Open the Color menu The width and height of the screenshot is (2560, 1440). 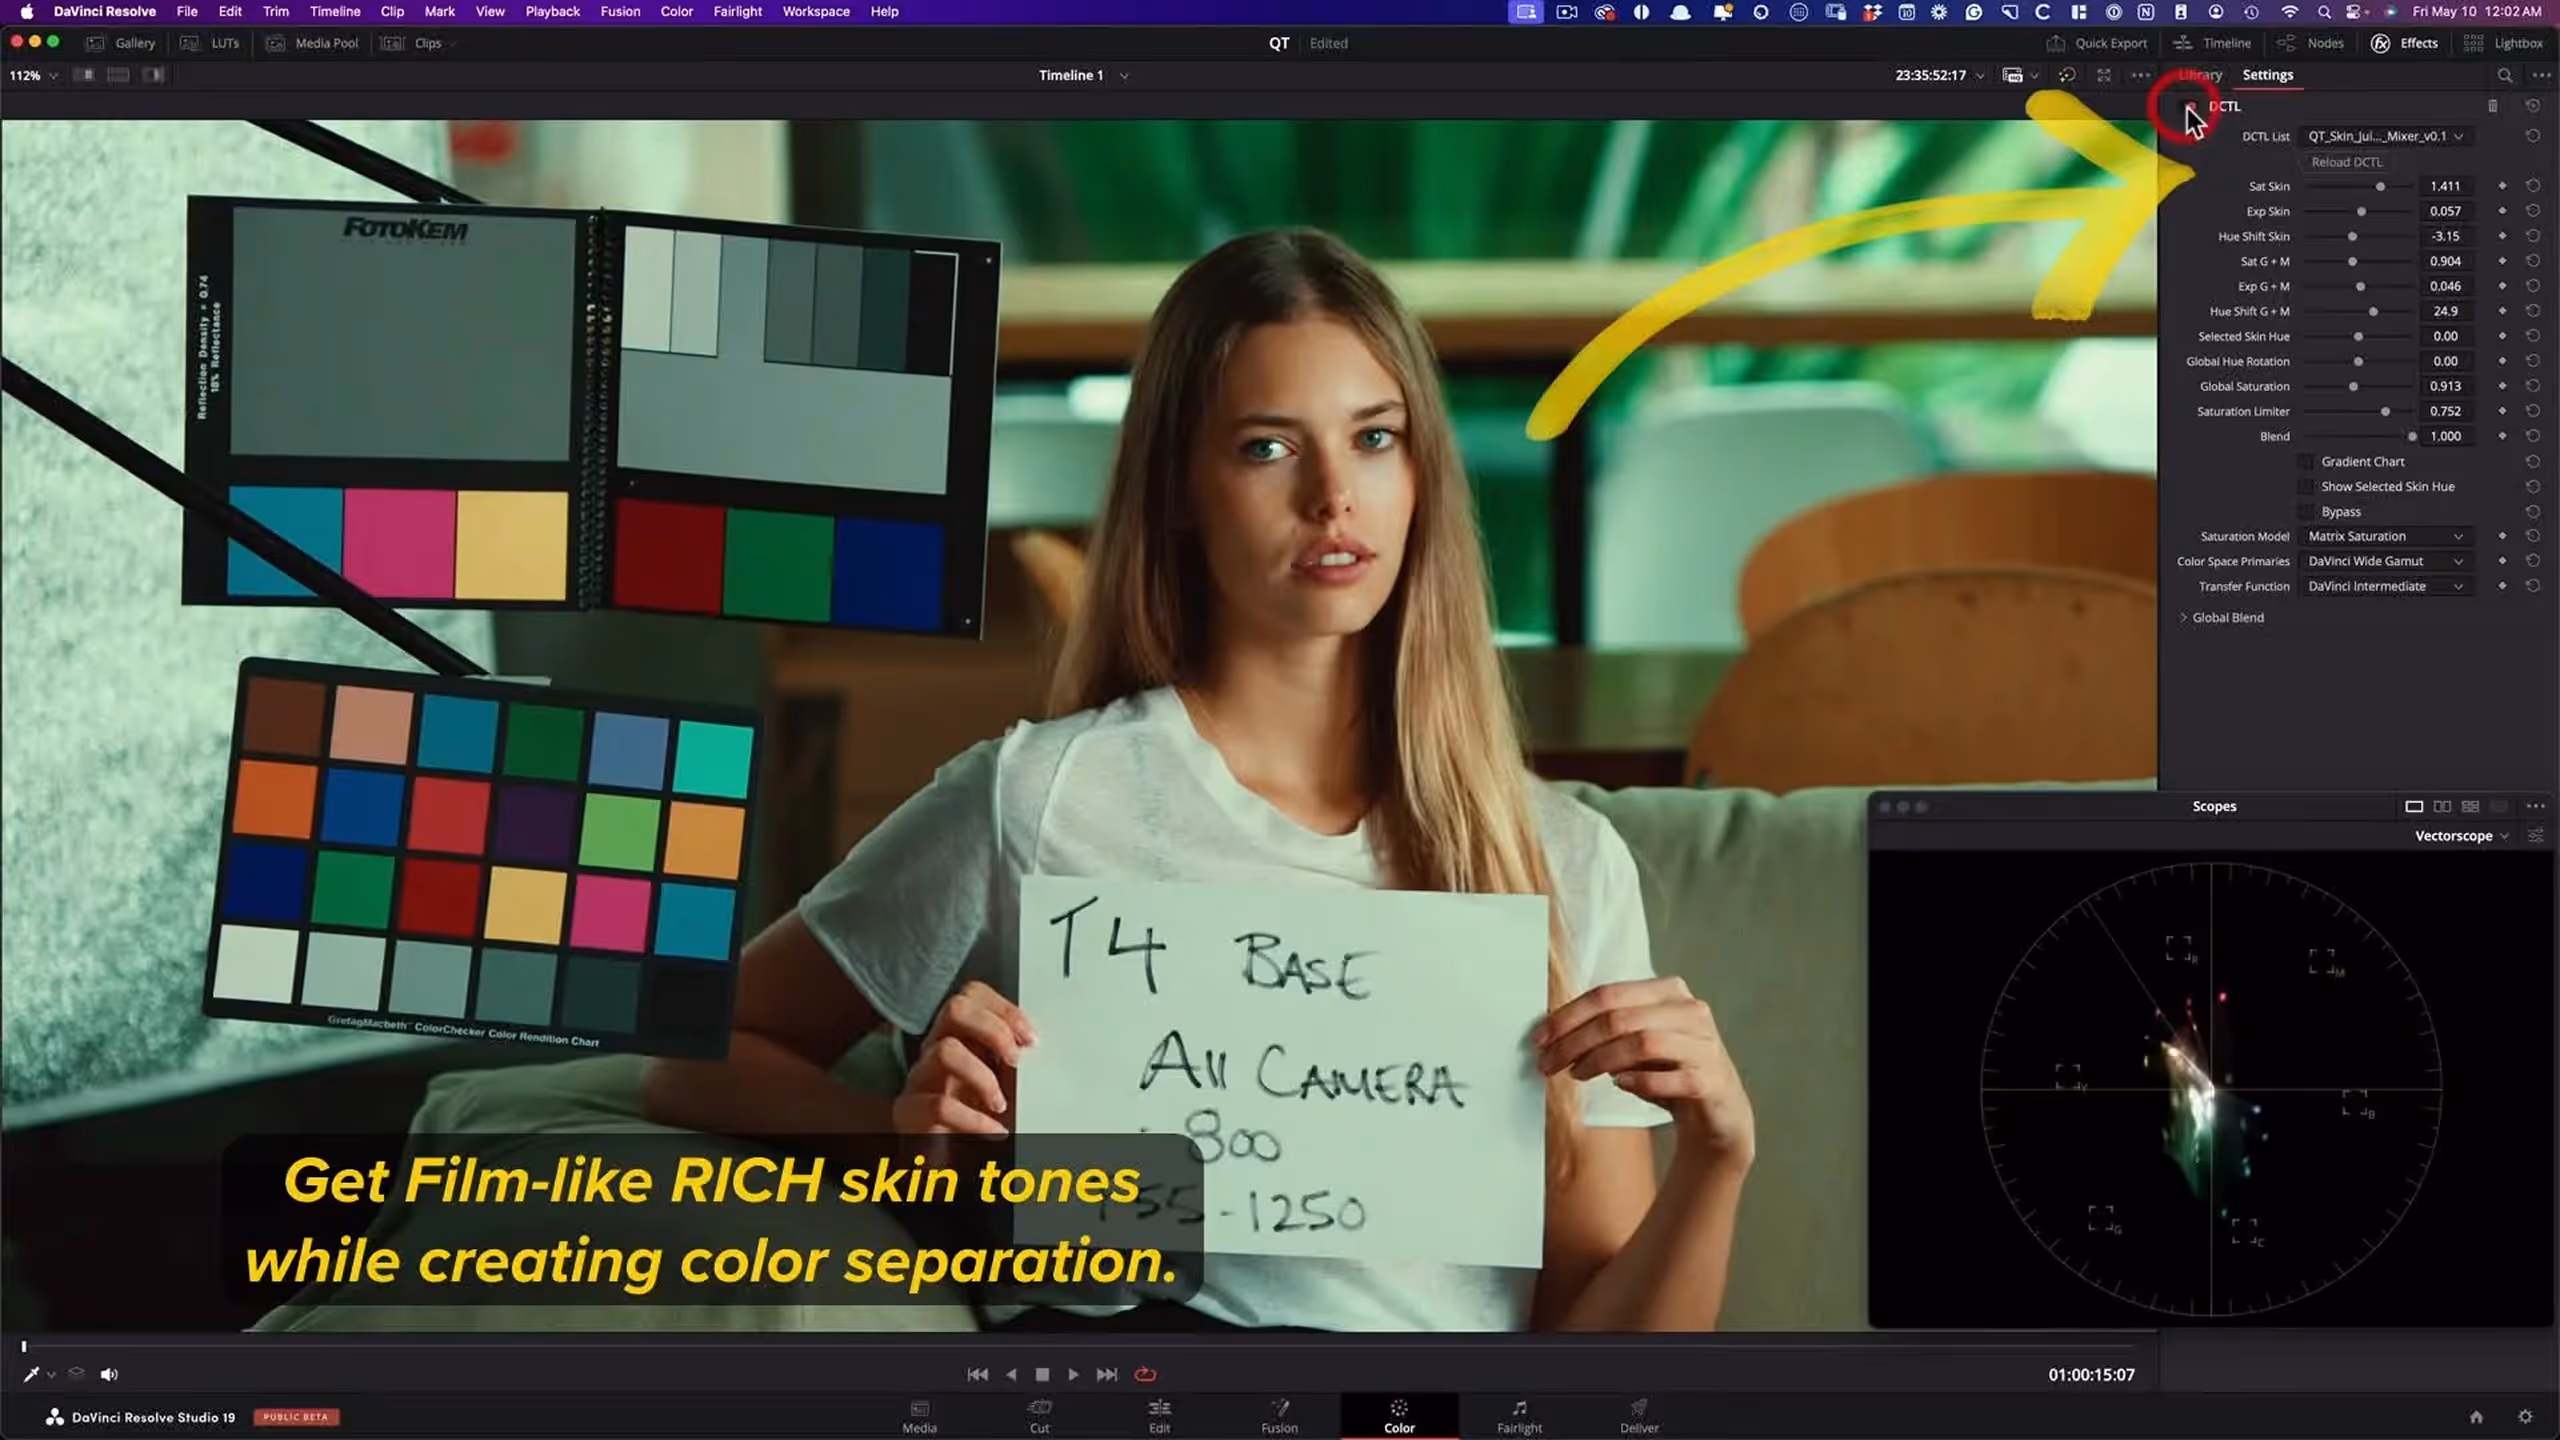[x=676, y=11]
